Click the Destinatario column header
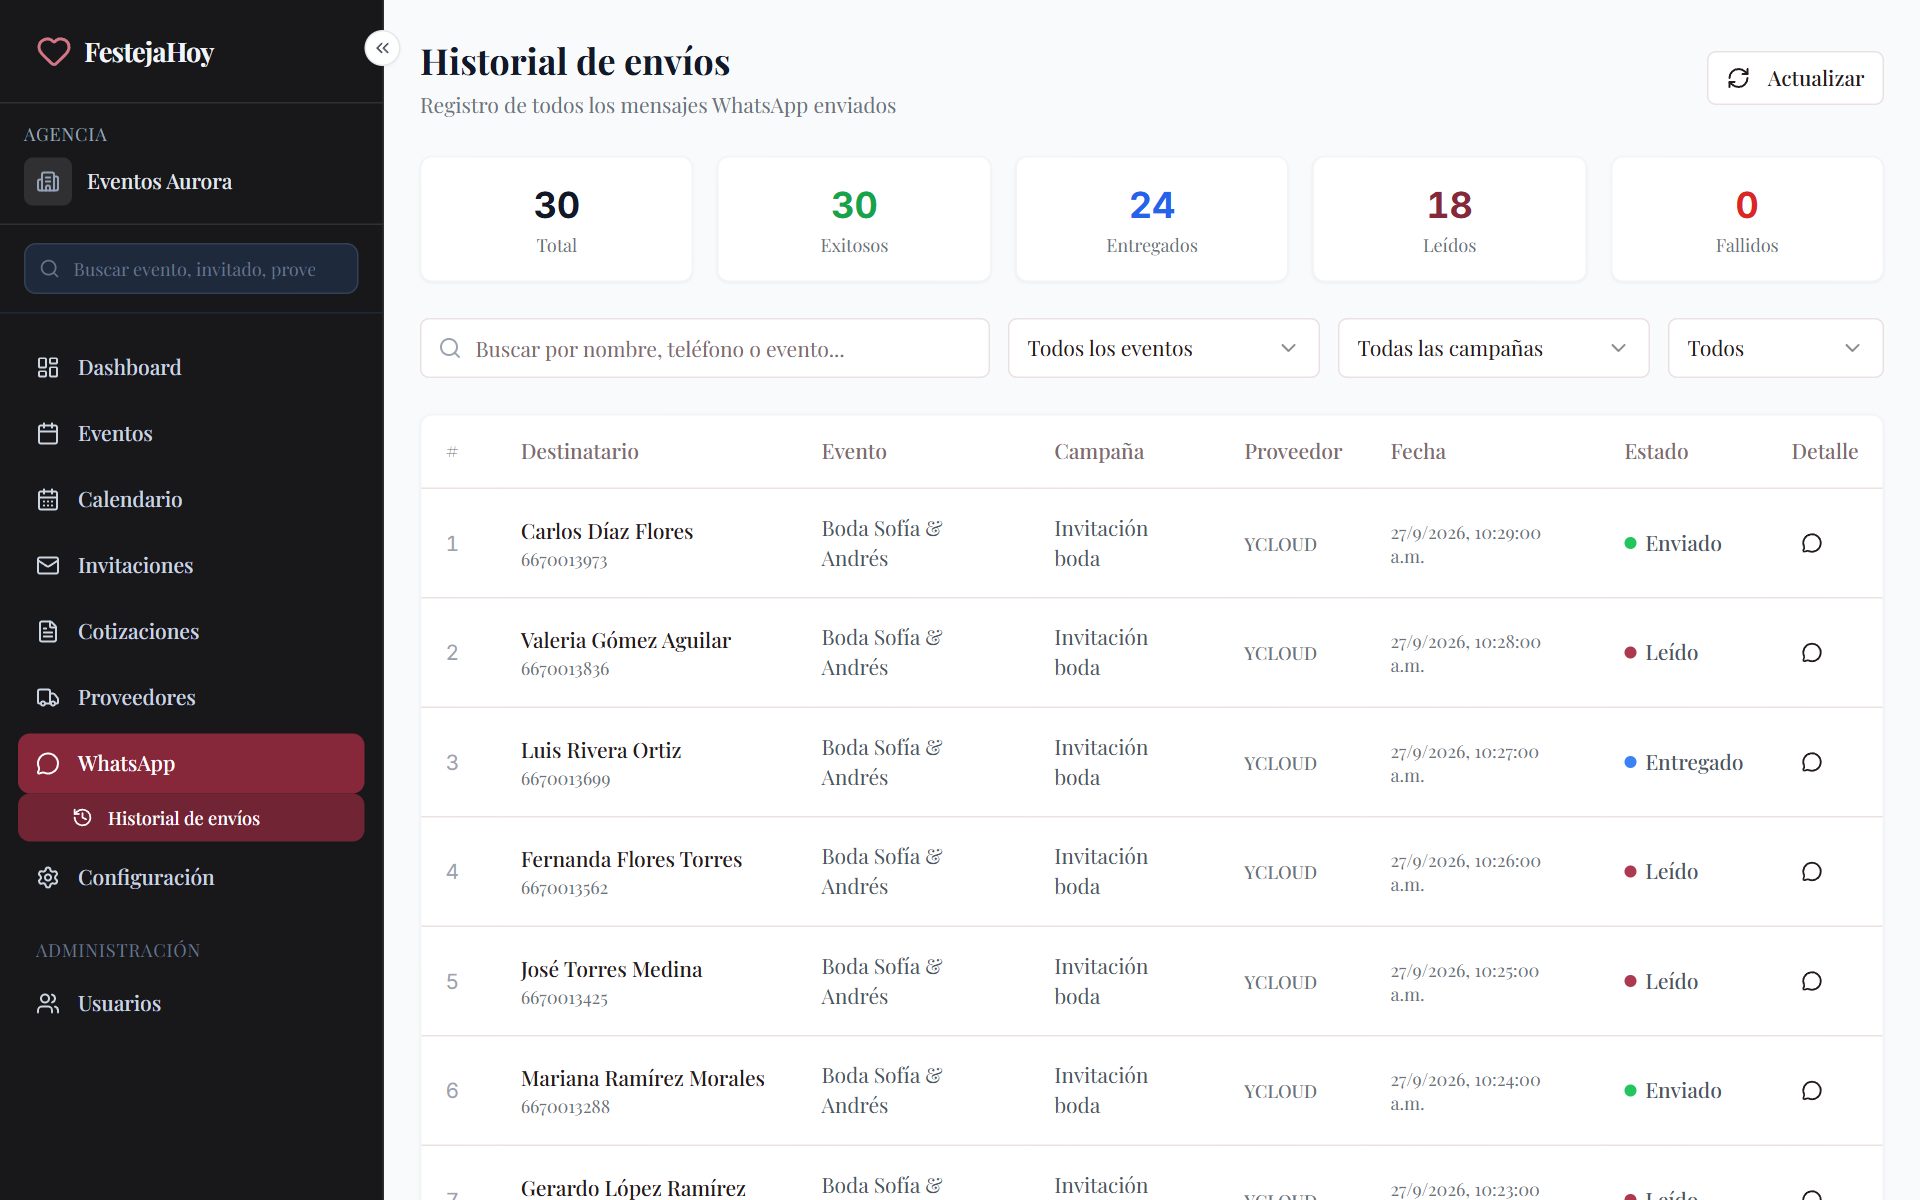 (x=579, y=452)
